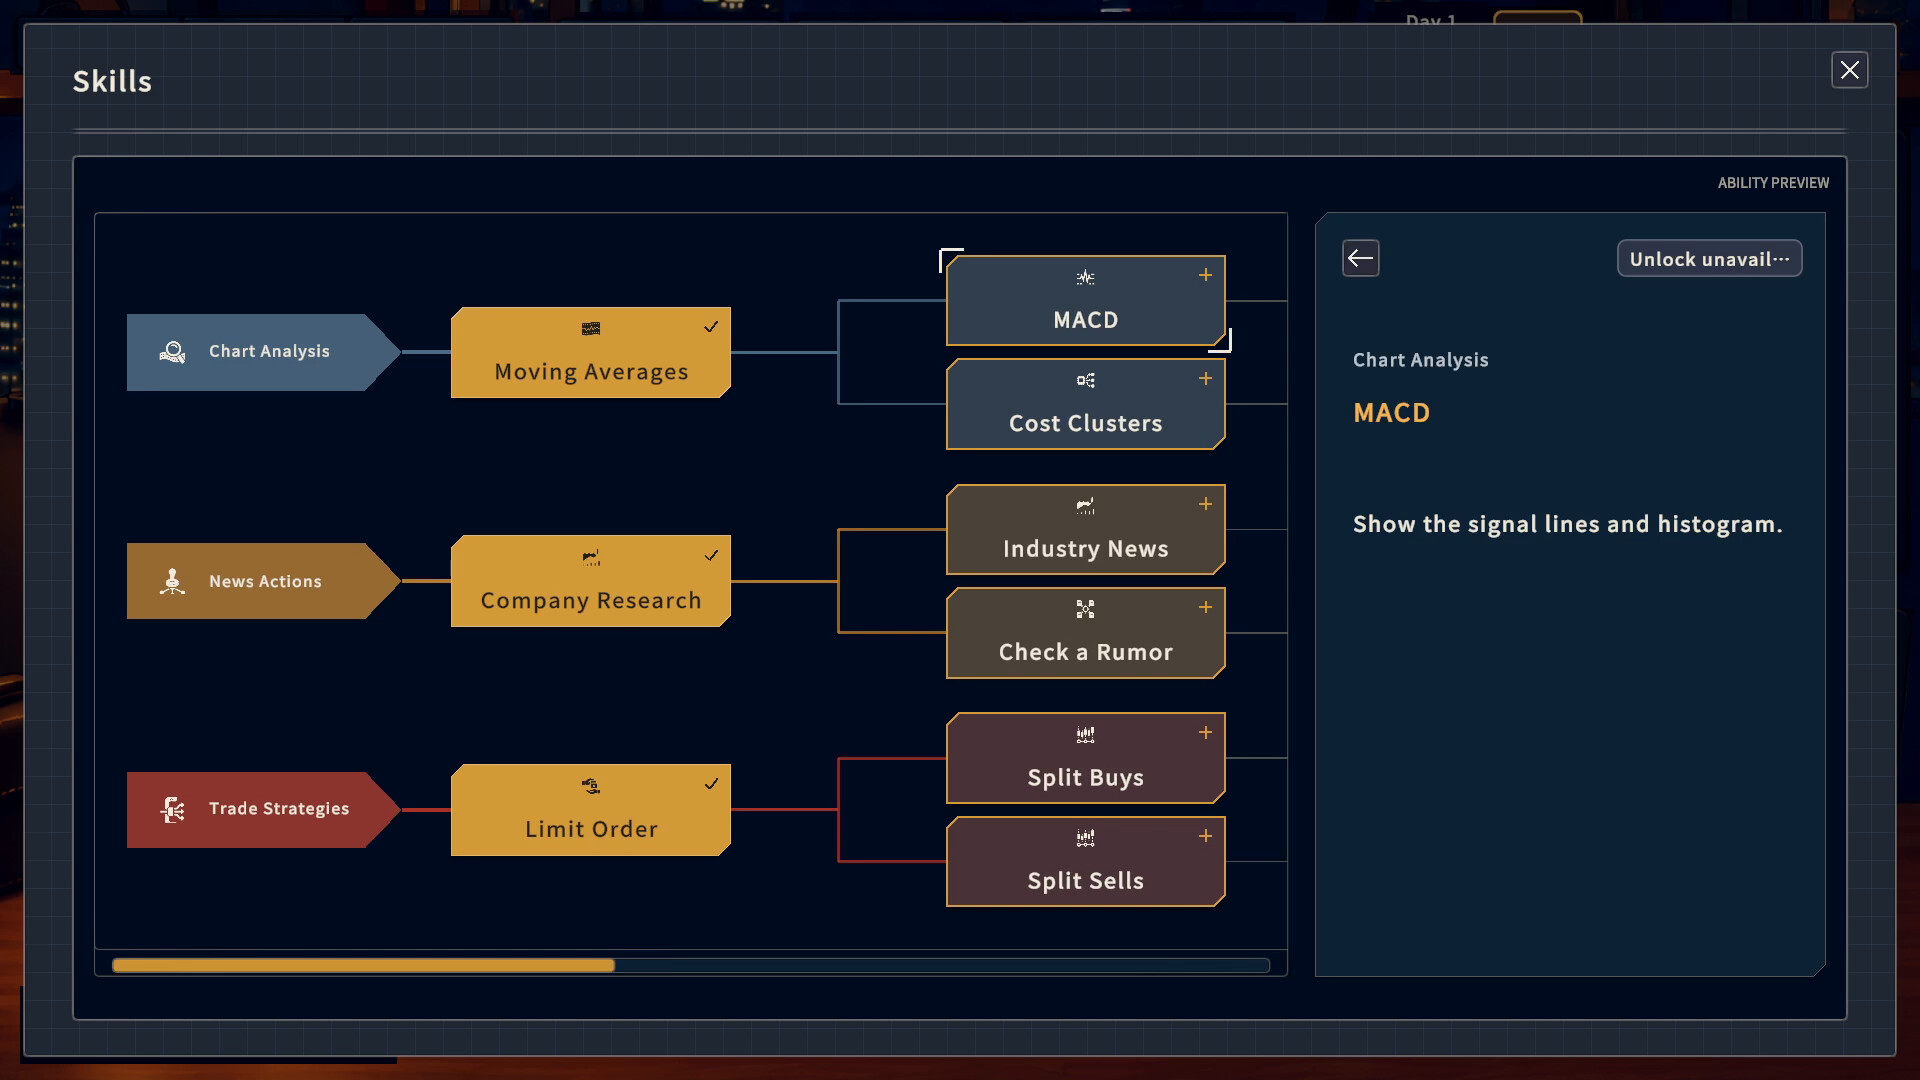Screen dimensions: 1920x1080
Task: Click the orange MACD title in preview
Action: tap(1391, 413)
